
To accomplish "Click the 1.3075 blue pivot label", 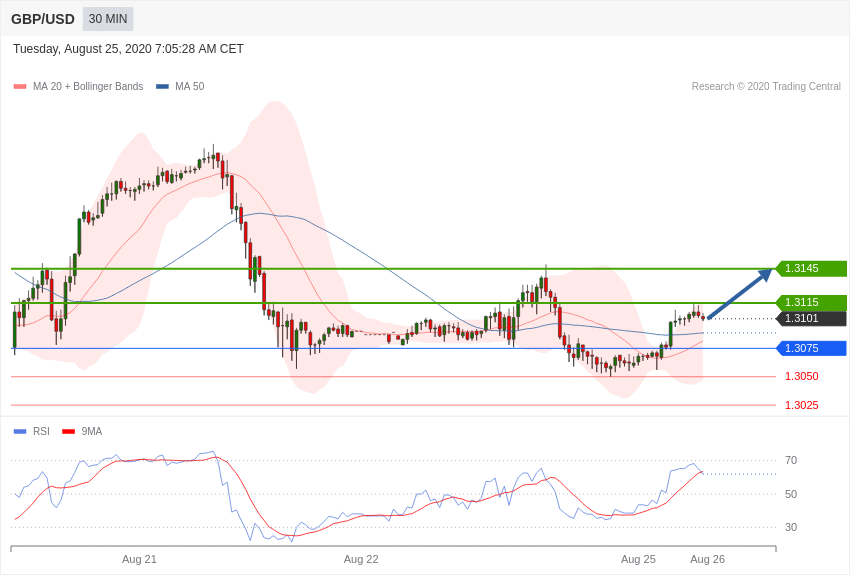I will (810, 348).
